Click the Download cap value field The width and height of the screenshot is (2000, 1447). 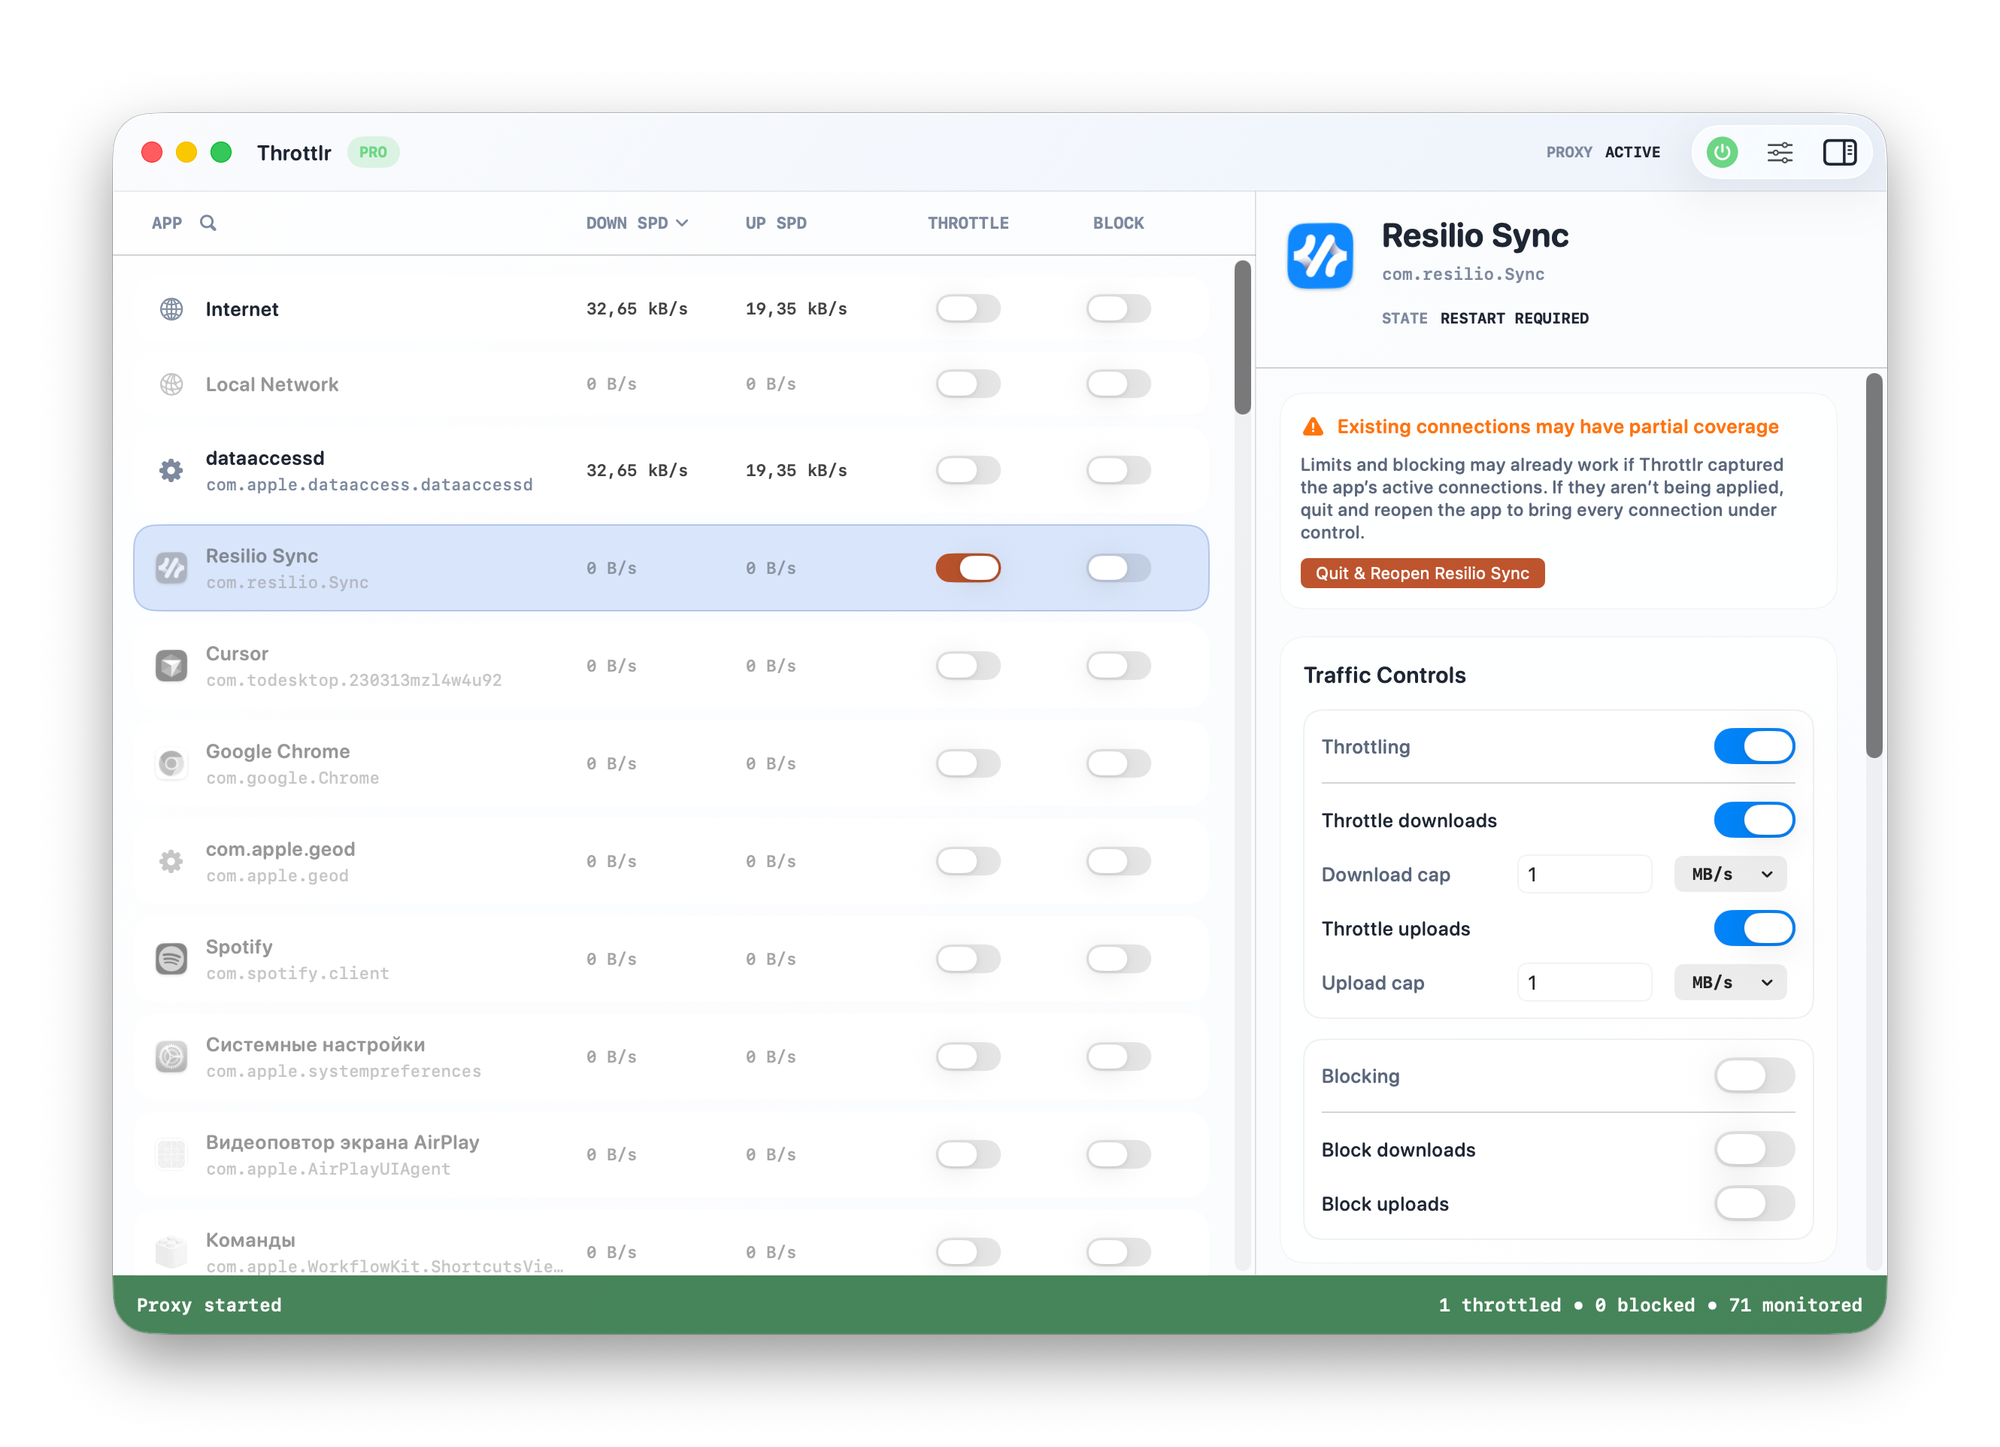[x=1584, y=875]
